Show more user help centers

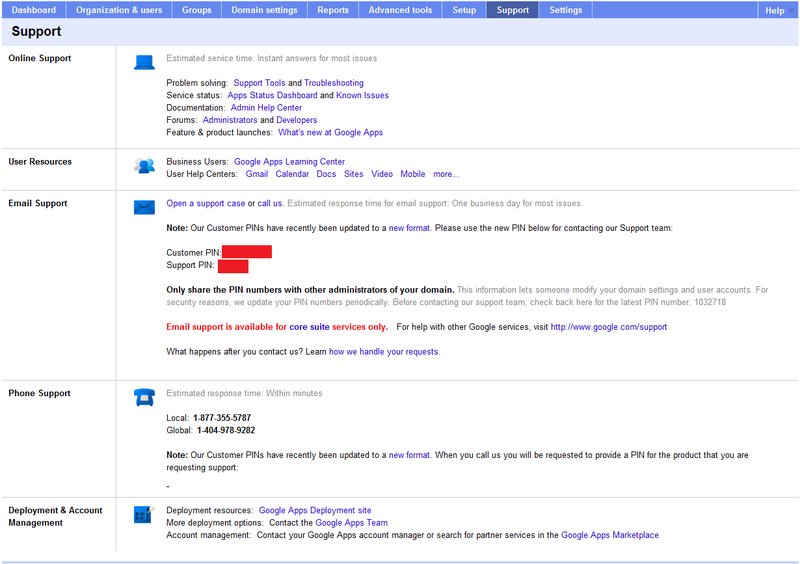pos(446,174)
